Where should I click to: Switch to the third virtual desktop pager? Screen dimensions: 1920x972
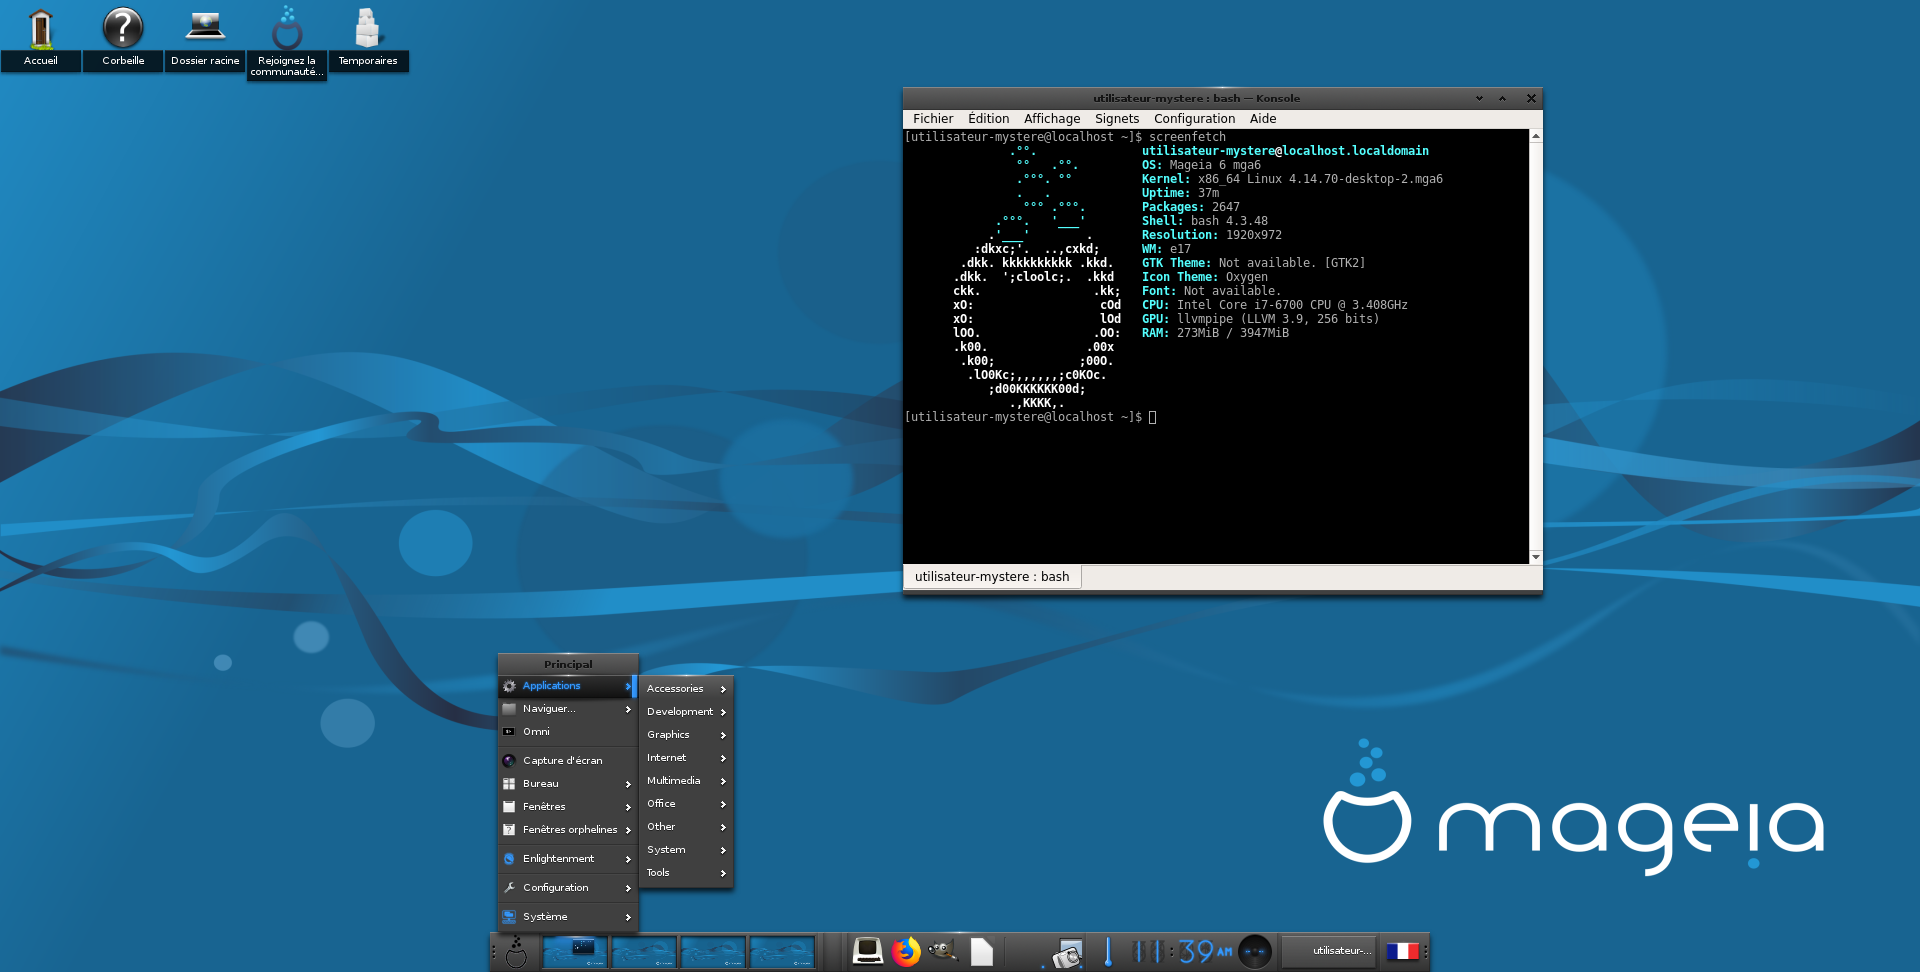point(713,951)
